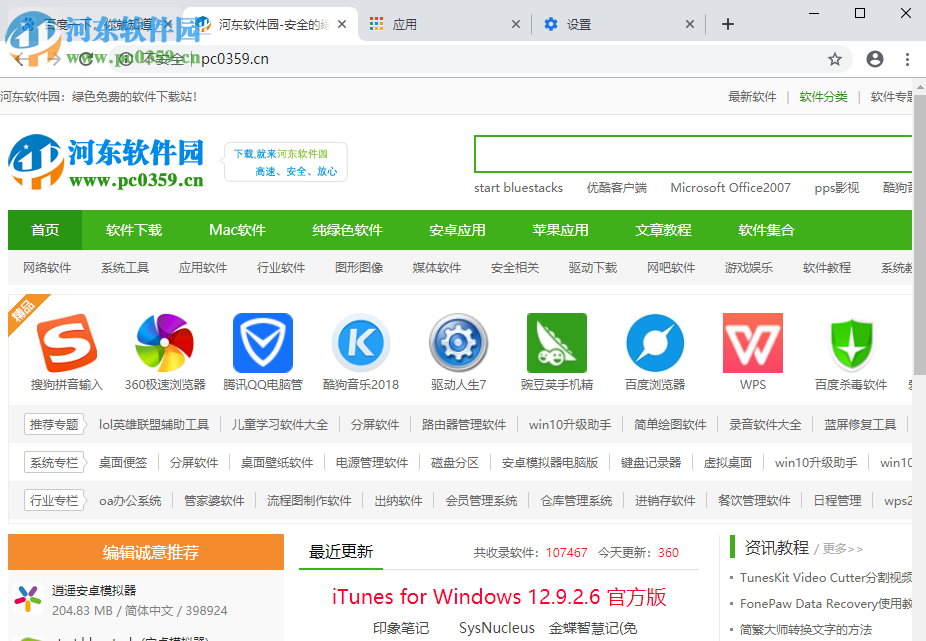
Task: Click the 推荐专题 label button
Action: coord(55,424)
